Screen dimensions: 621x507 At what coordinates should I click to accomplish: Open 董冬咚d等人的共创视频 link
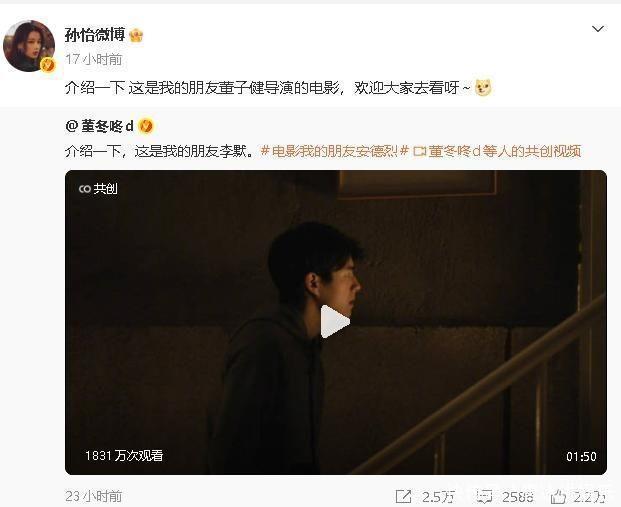coord(505,151)
